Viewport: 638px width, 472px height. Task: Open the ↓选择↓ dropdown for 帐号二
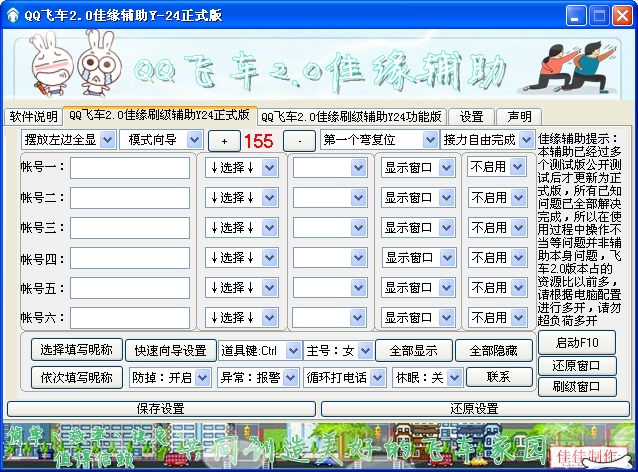click(x=242, y=198)
